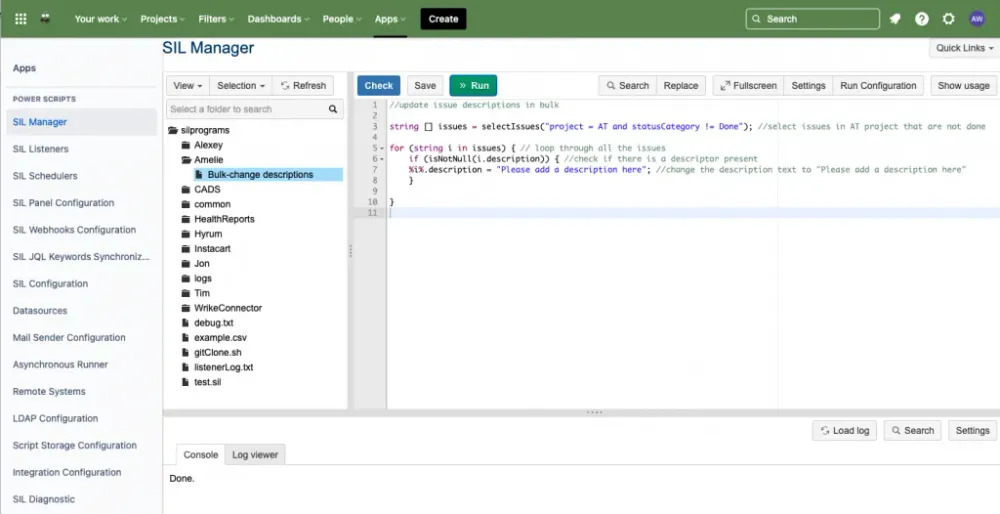Screen dimensions: 1000x514
Task: Click the top Search field
Action: pos(812,19)
